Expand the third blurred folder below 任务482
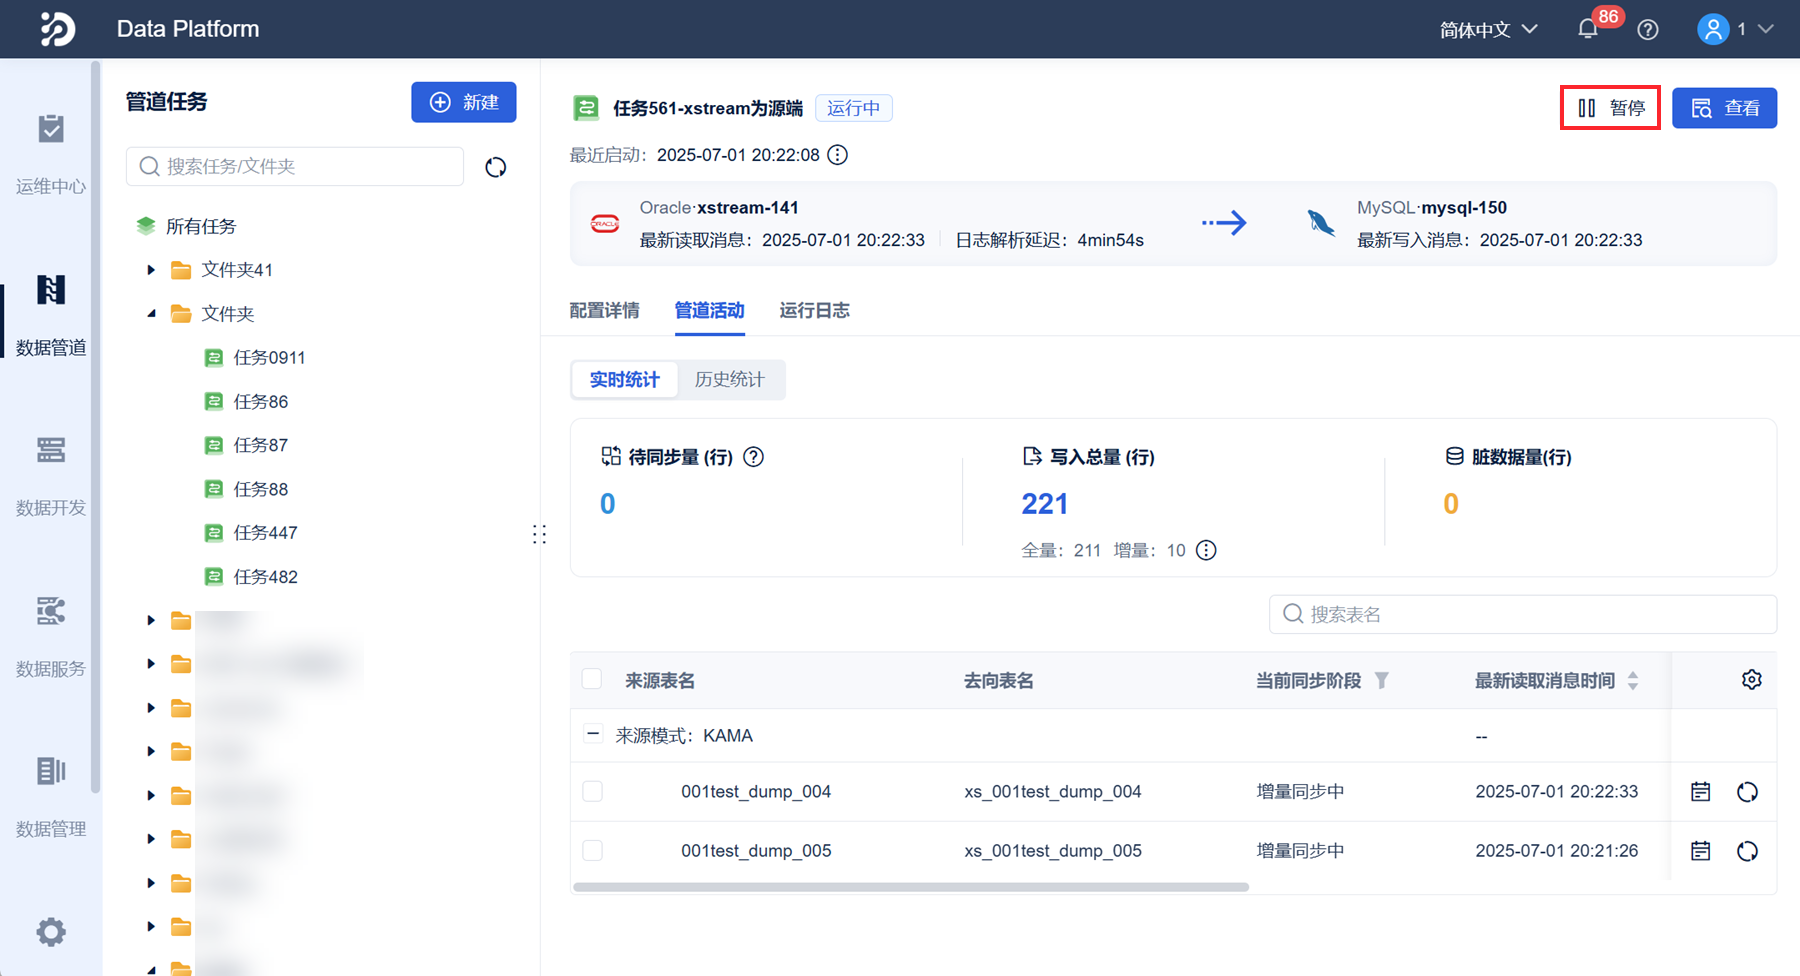1800x976 pixels. [x=151, y=708]
